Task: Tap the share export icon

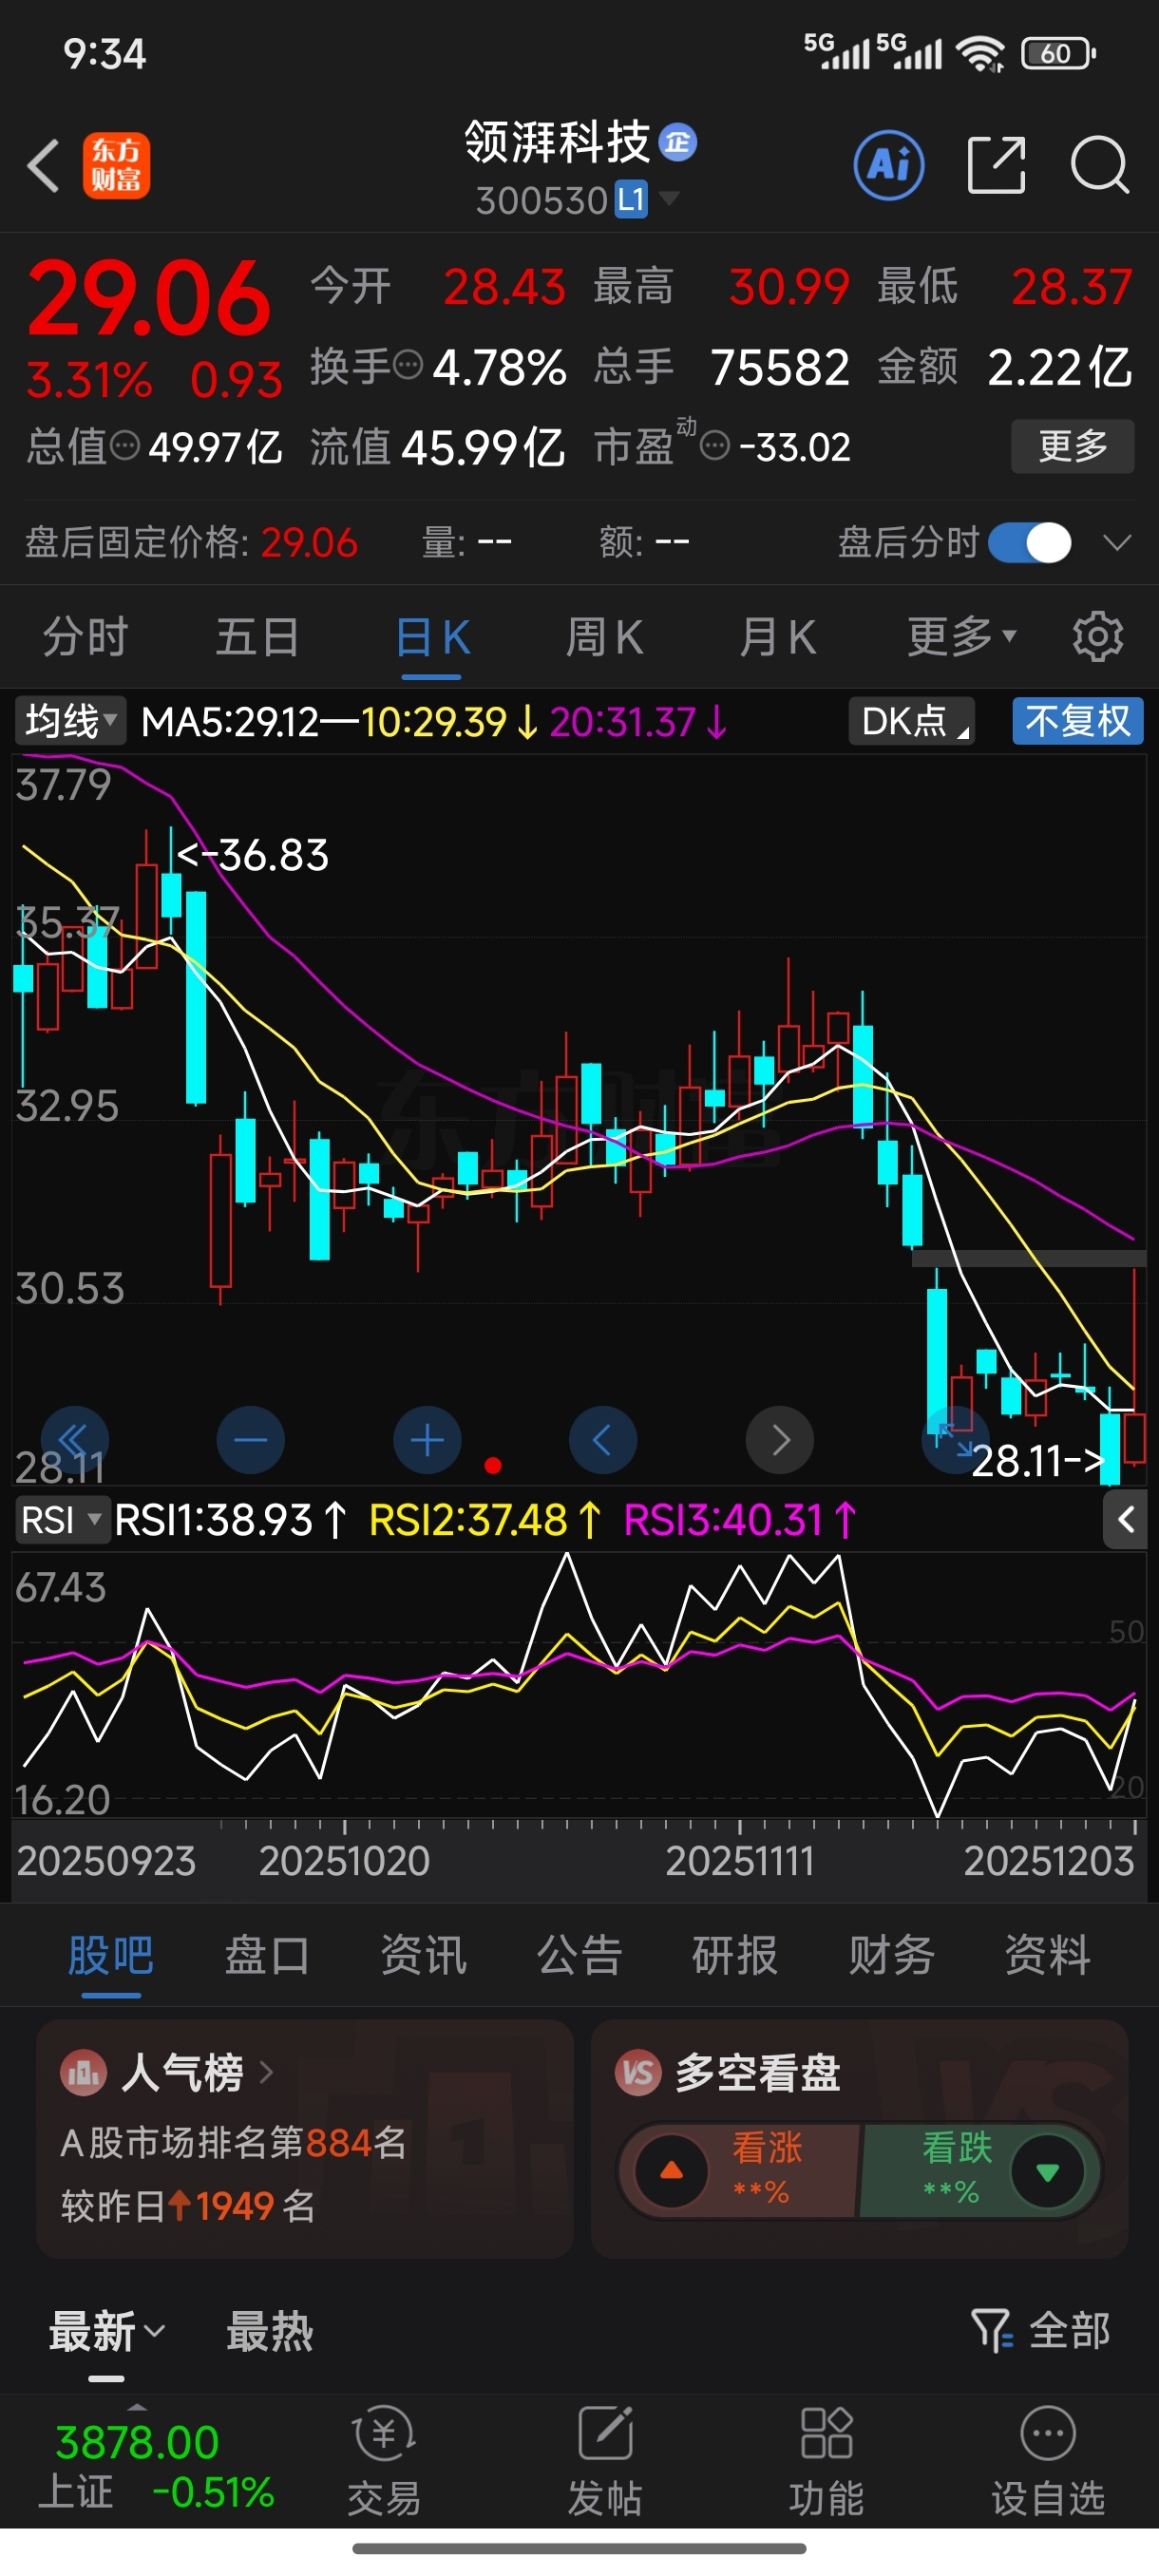Action: 997,165
